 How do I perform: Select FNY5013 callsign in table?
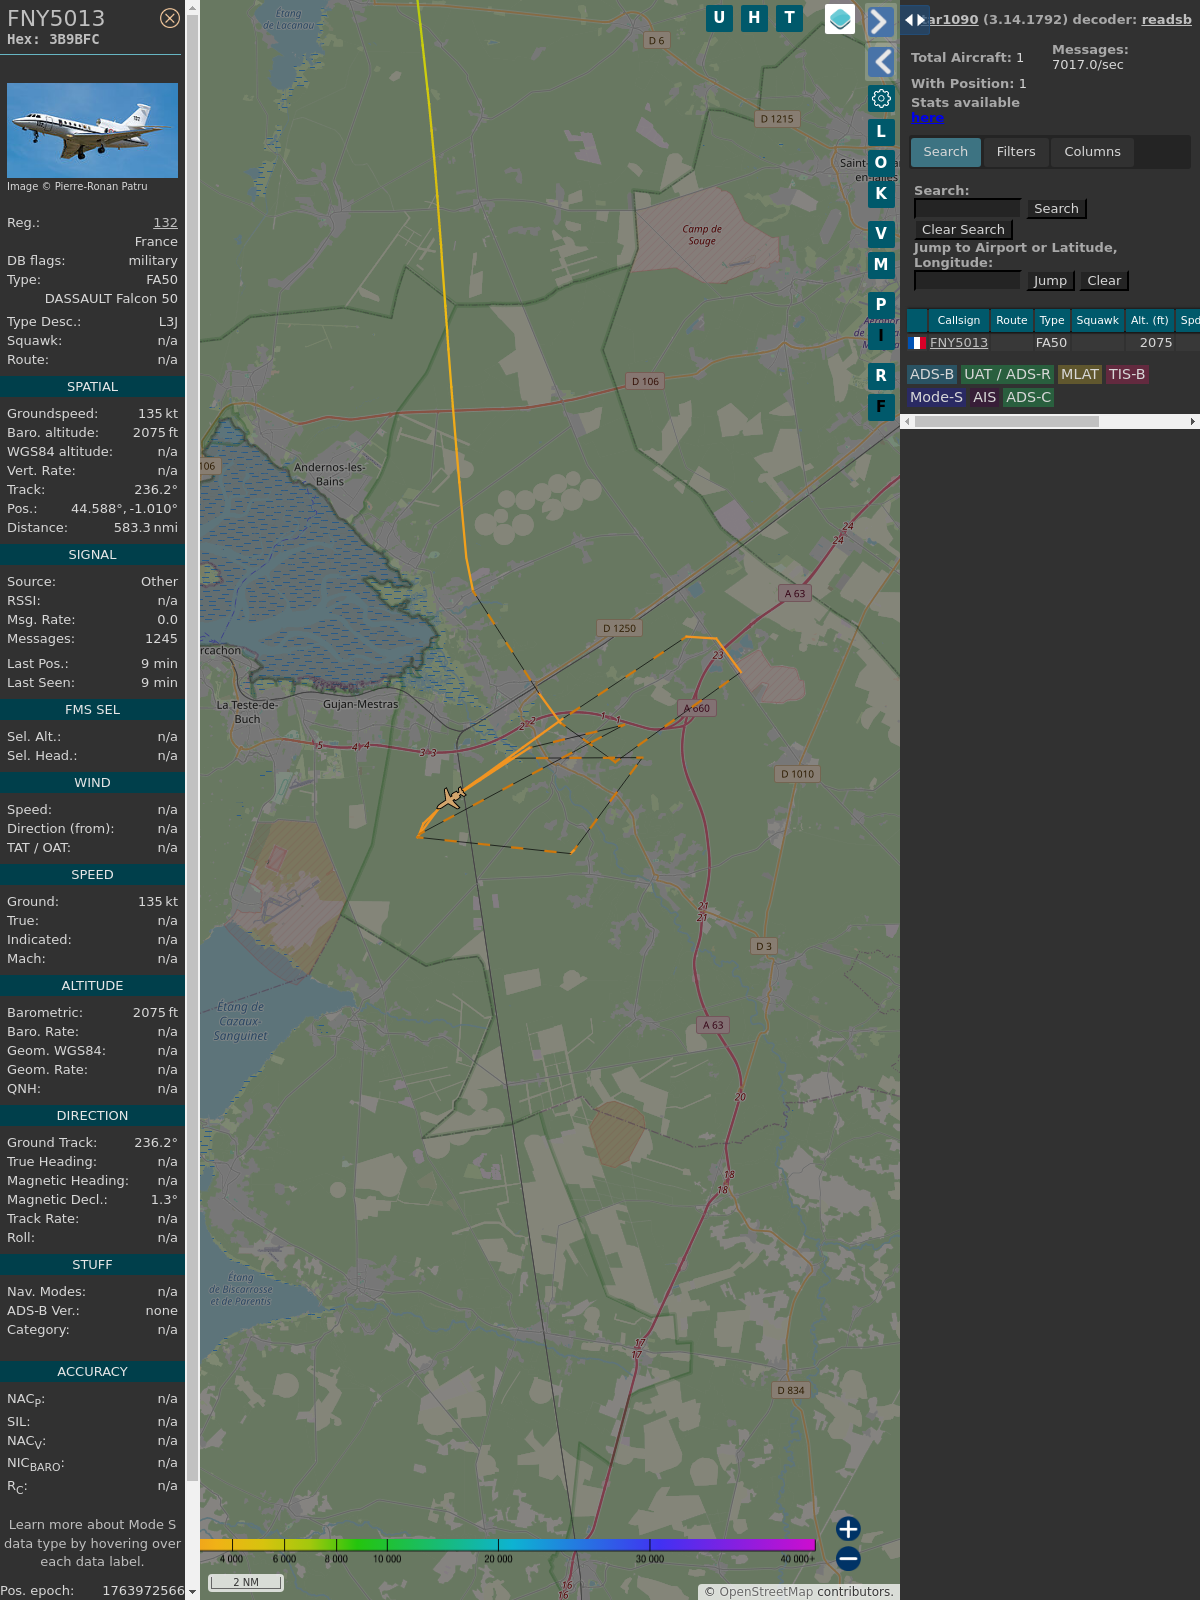pyautogui.click(x=958, y=343)
